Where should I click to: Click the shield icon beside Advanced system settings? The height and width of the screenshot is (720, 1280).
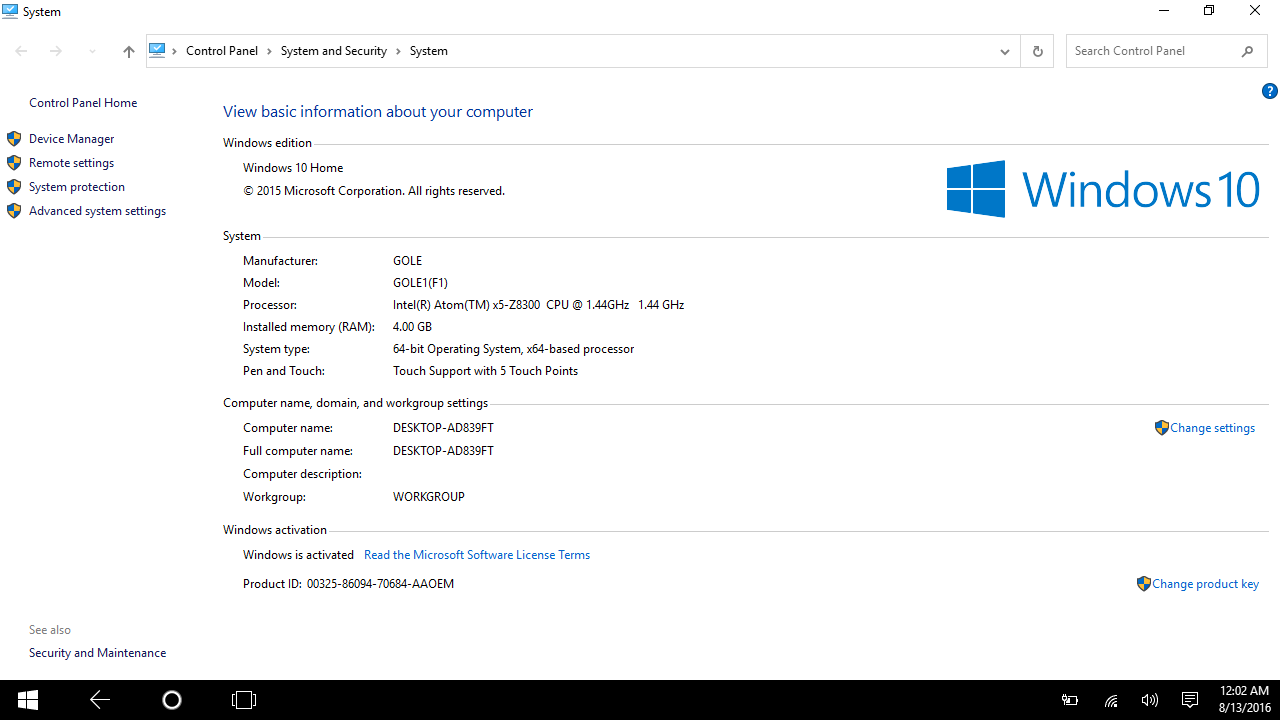coord(14,211)
